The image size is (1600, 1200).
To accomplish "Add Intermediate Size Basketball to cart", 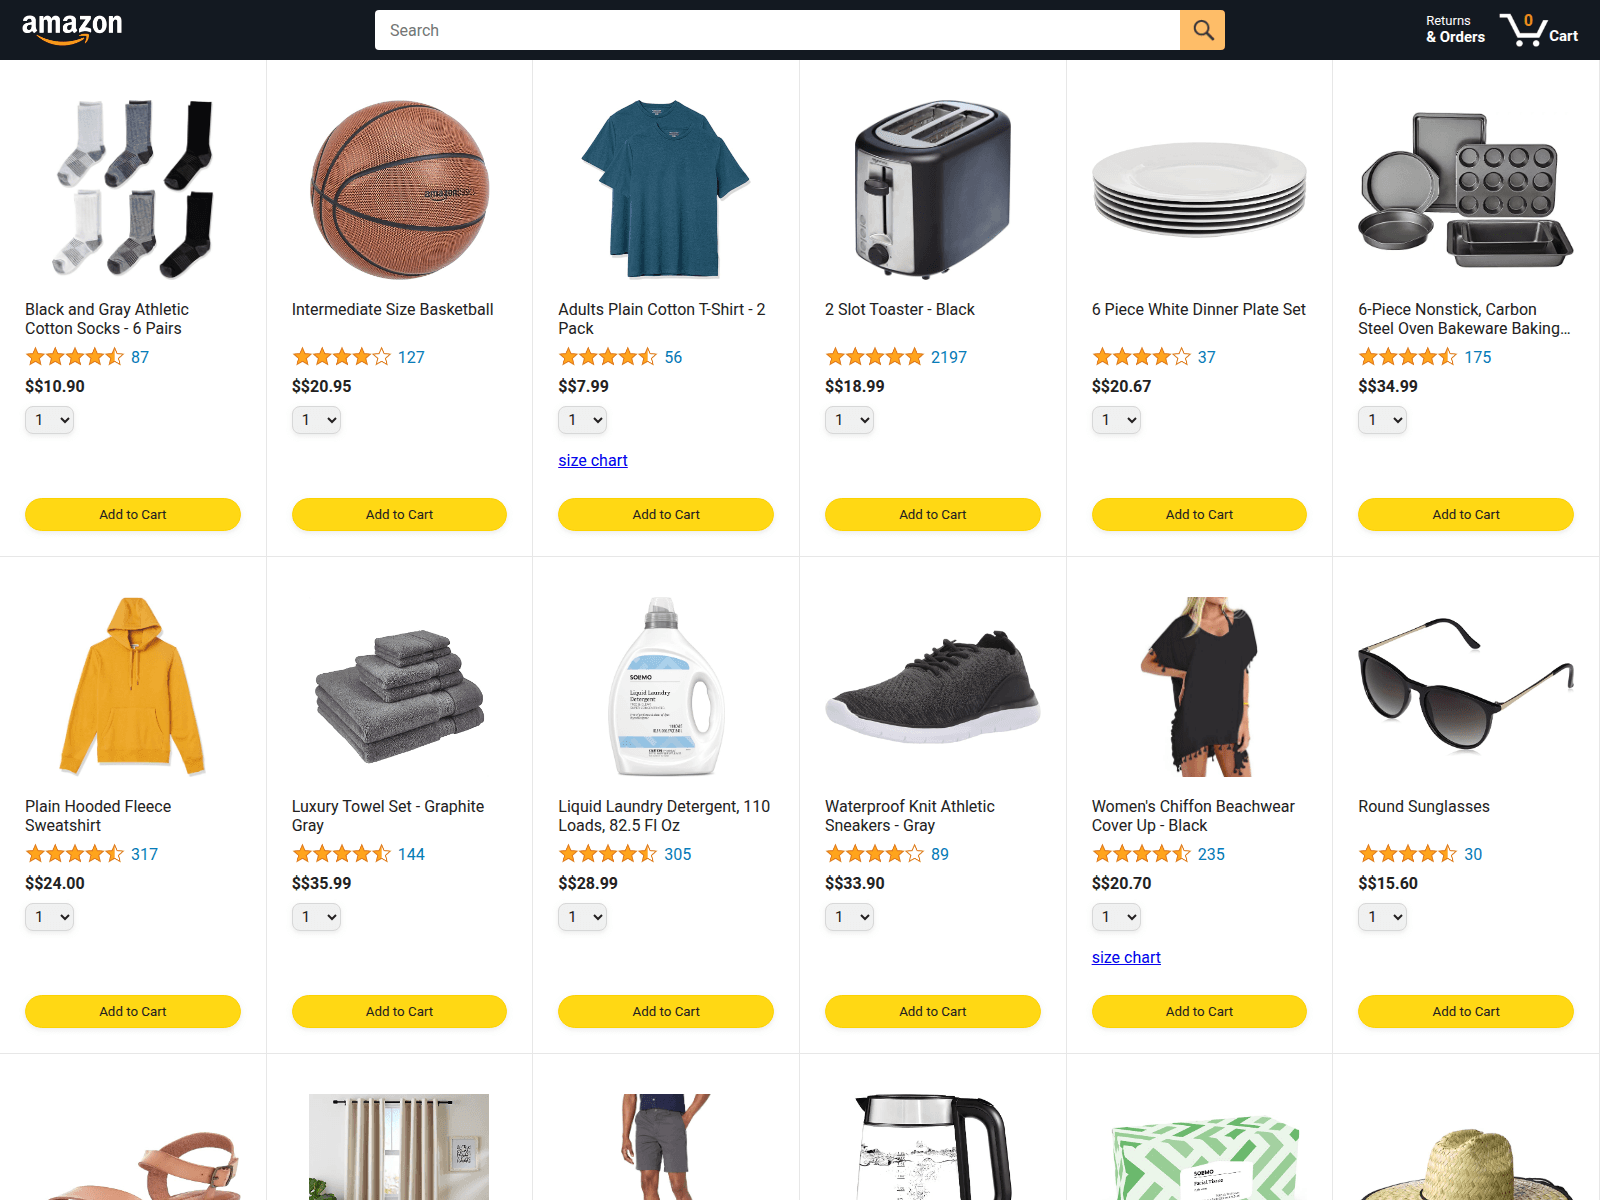I will 399,514.
